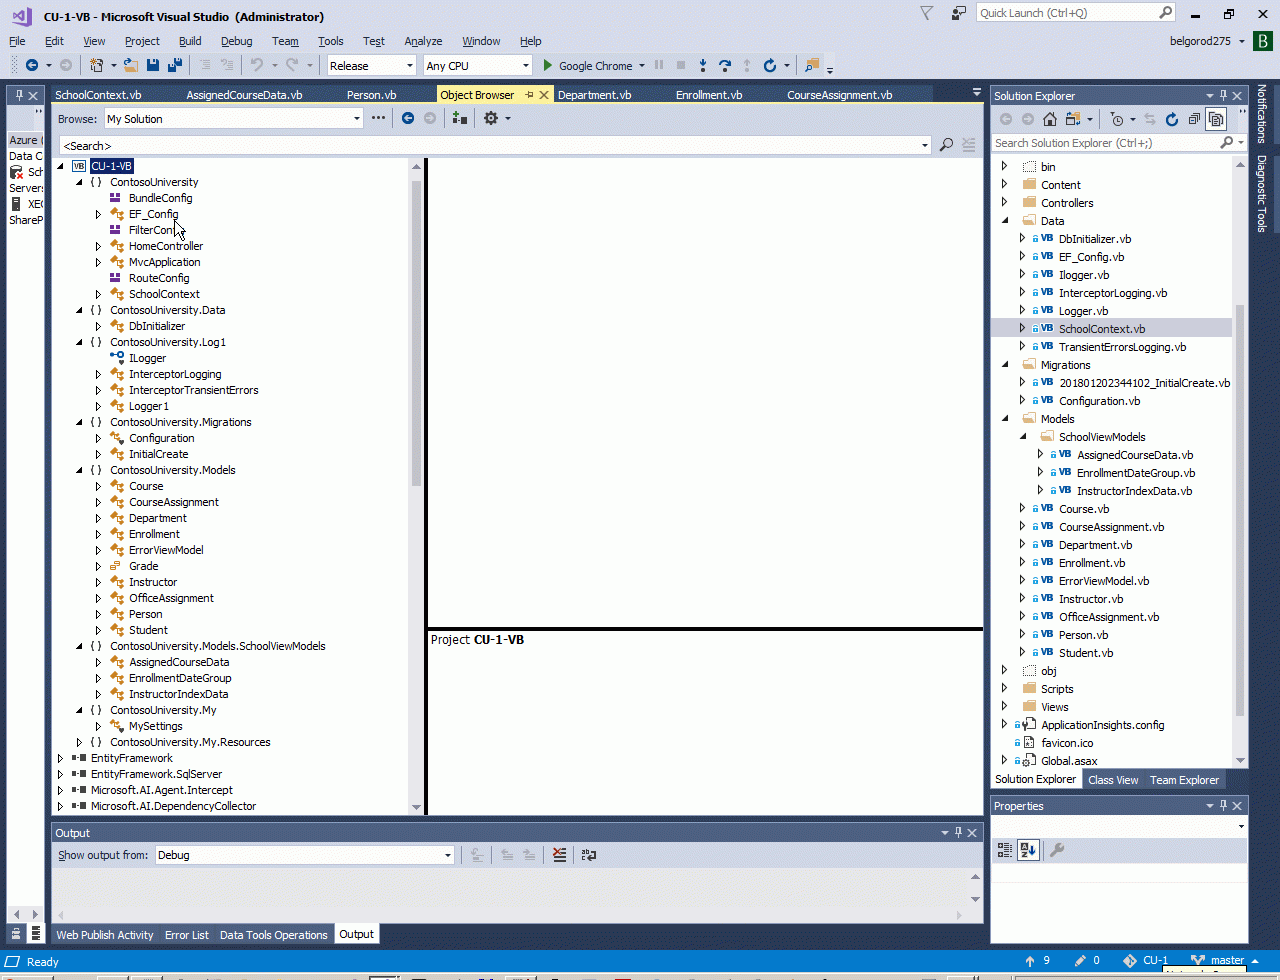Viewport: 1280px width, 980px height.
Task: Toggle Auto Hide pin on Solution Explorer
Action: point(1223,96)
